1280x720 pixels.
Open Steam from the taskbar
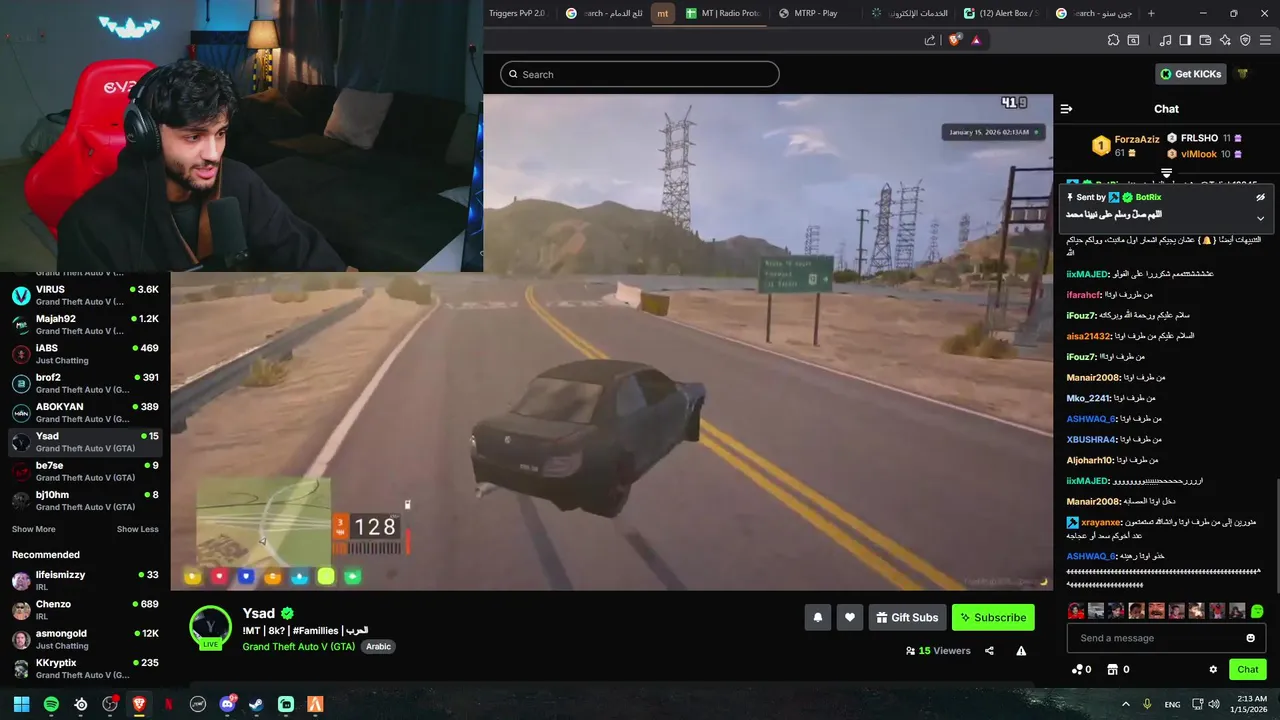pyautogui.click(x=256, y=704)
